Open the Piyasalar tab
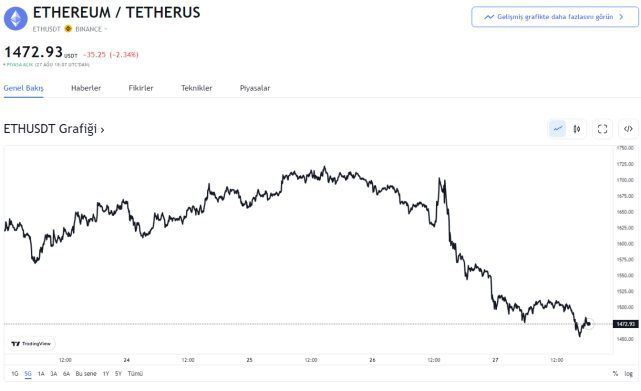Screen dimensions: 641x391 point(255,88)
